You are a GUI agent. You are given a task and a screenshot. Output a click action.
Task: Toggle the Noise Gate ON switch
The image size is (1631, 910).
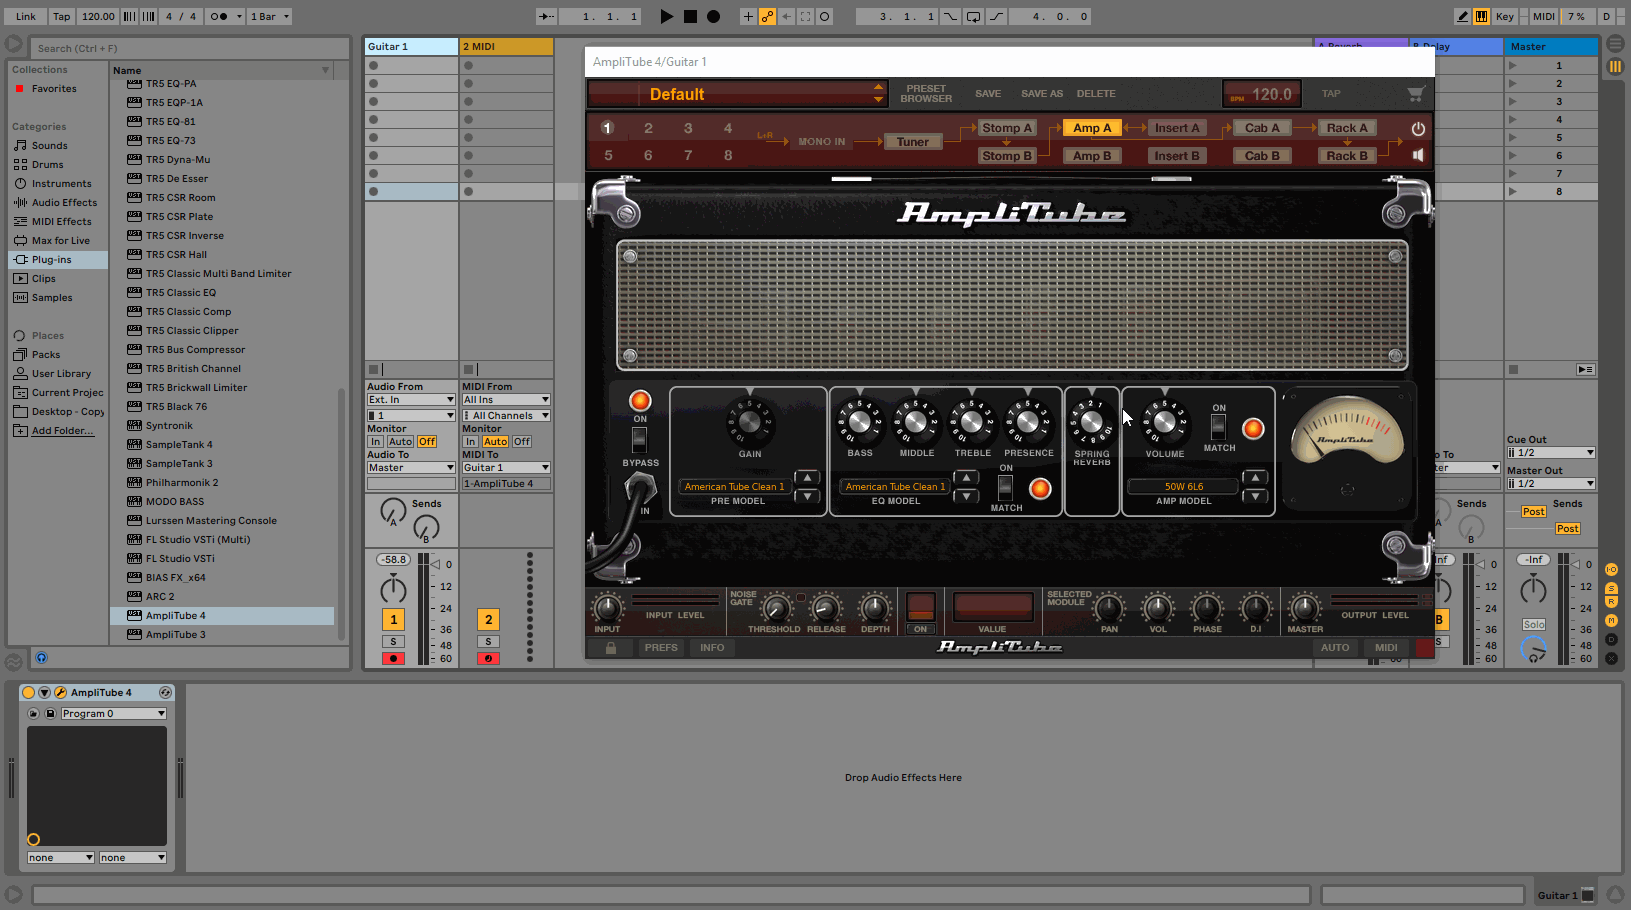(919, 629)
